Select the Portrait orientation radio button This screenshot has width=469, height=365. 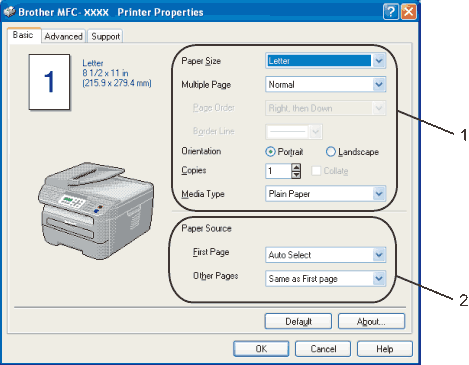click(270, 152)
